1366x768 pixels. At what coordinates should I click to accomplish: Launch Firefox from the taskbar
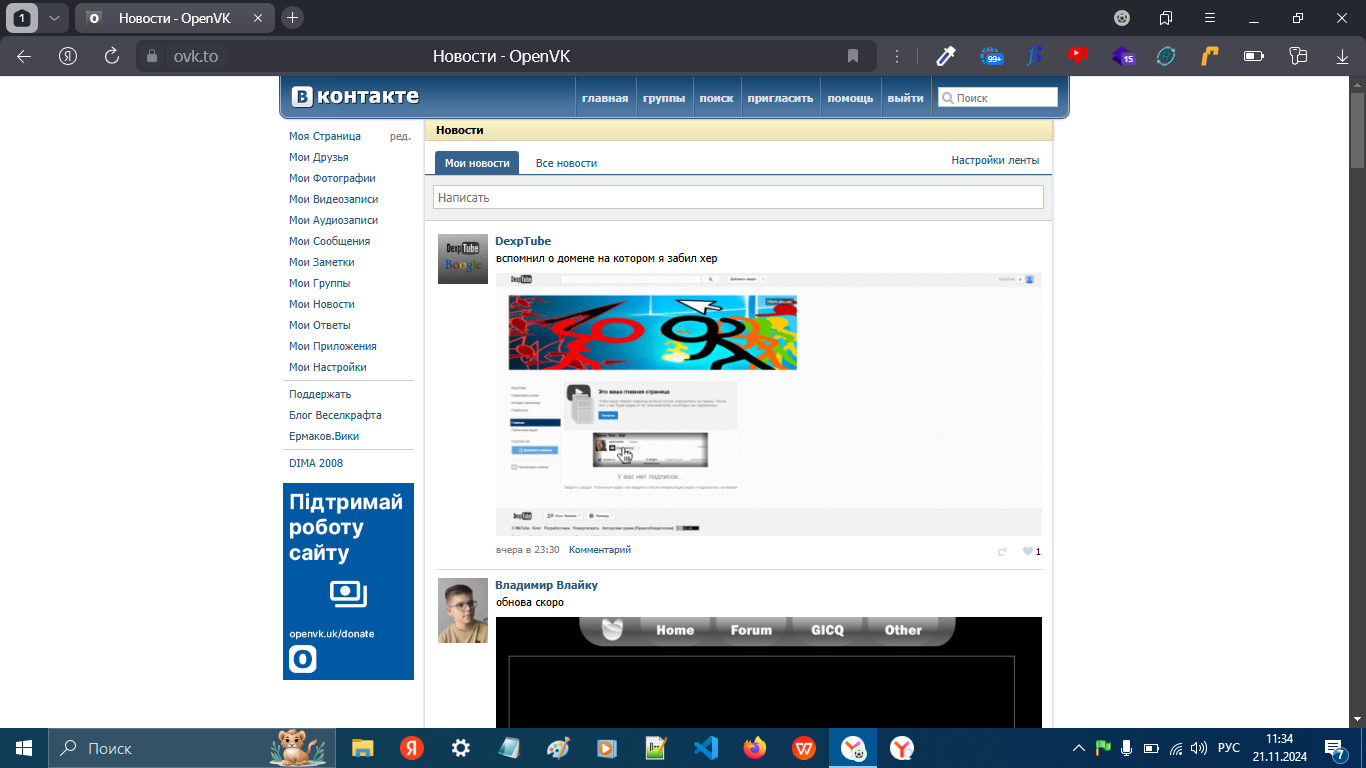pos(755,748)
